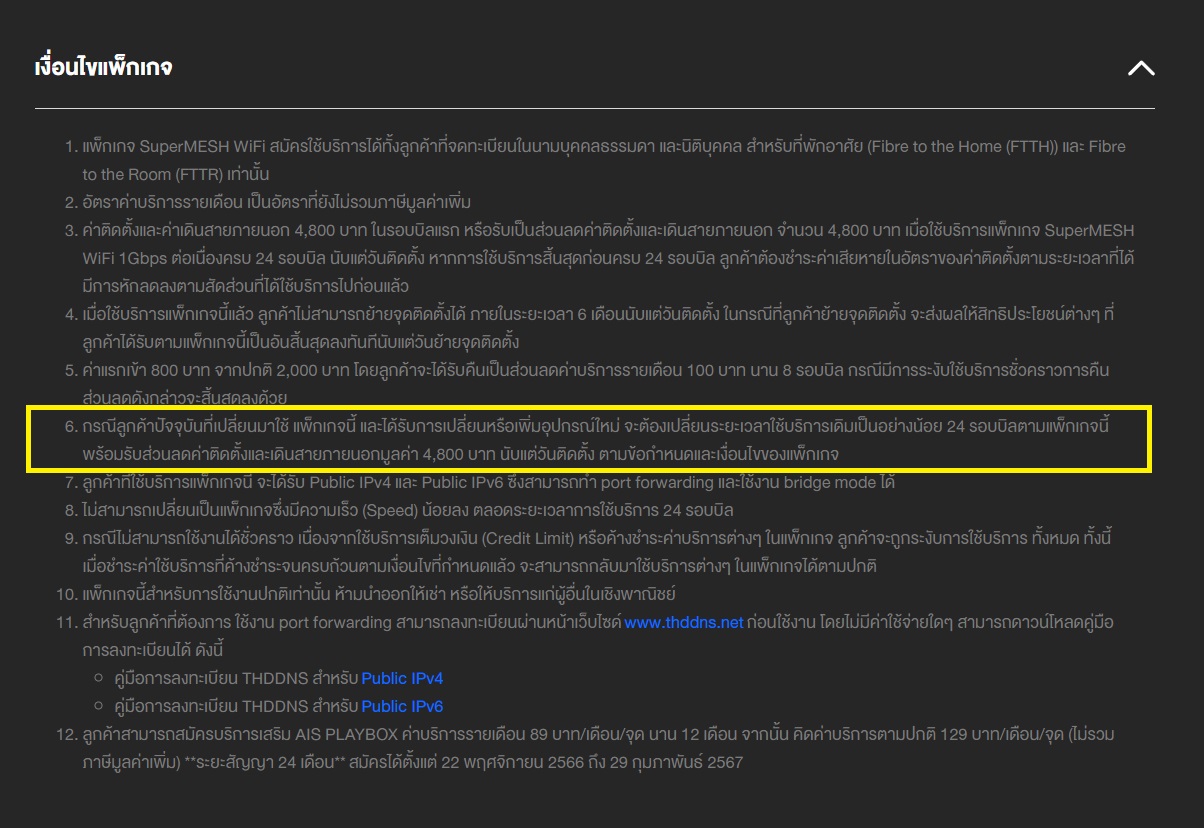Select condition 2 text "อัตราค่าบริการรายเดือน เป็นอัตราที่ยังไม่รวมภาษีมูลค่าเพิ่ม"
The height and width of the screenshot is (828, 1204).
[277, 202]
